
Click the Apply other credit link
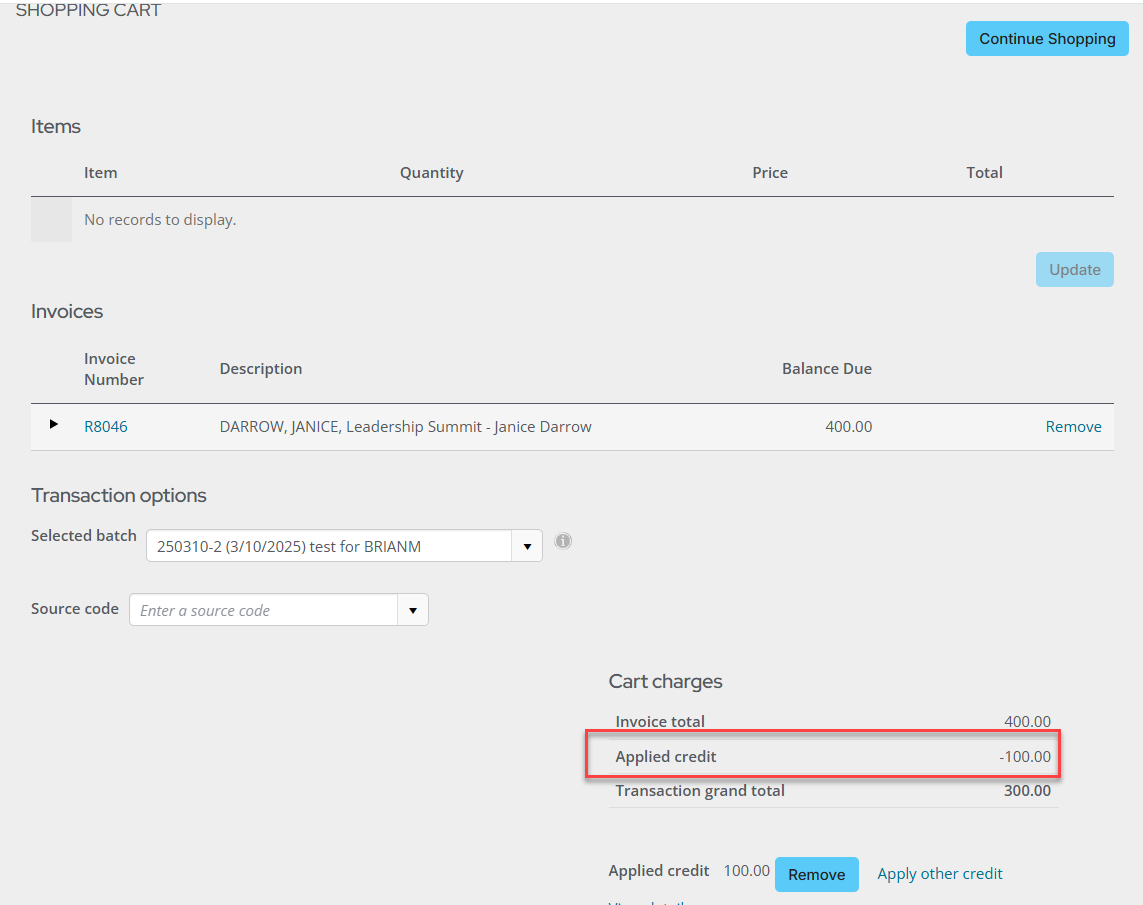click(x=939, y=874)
